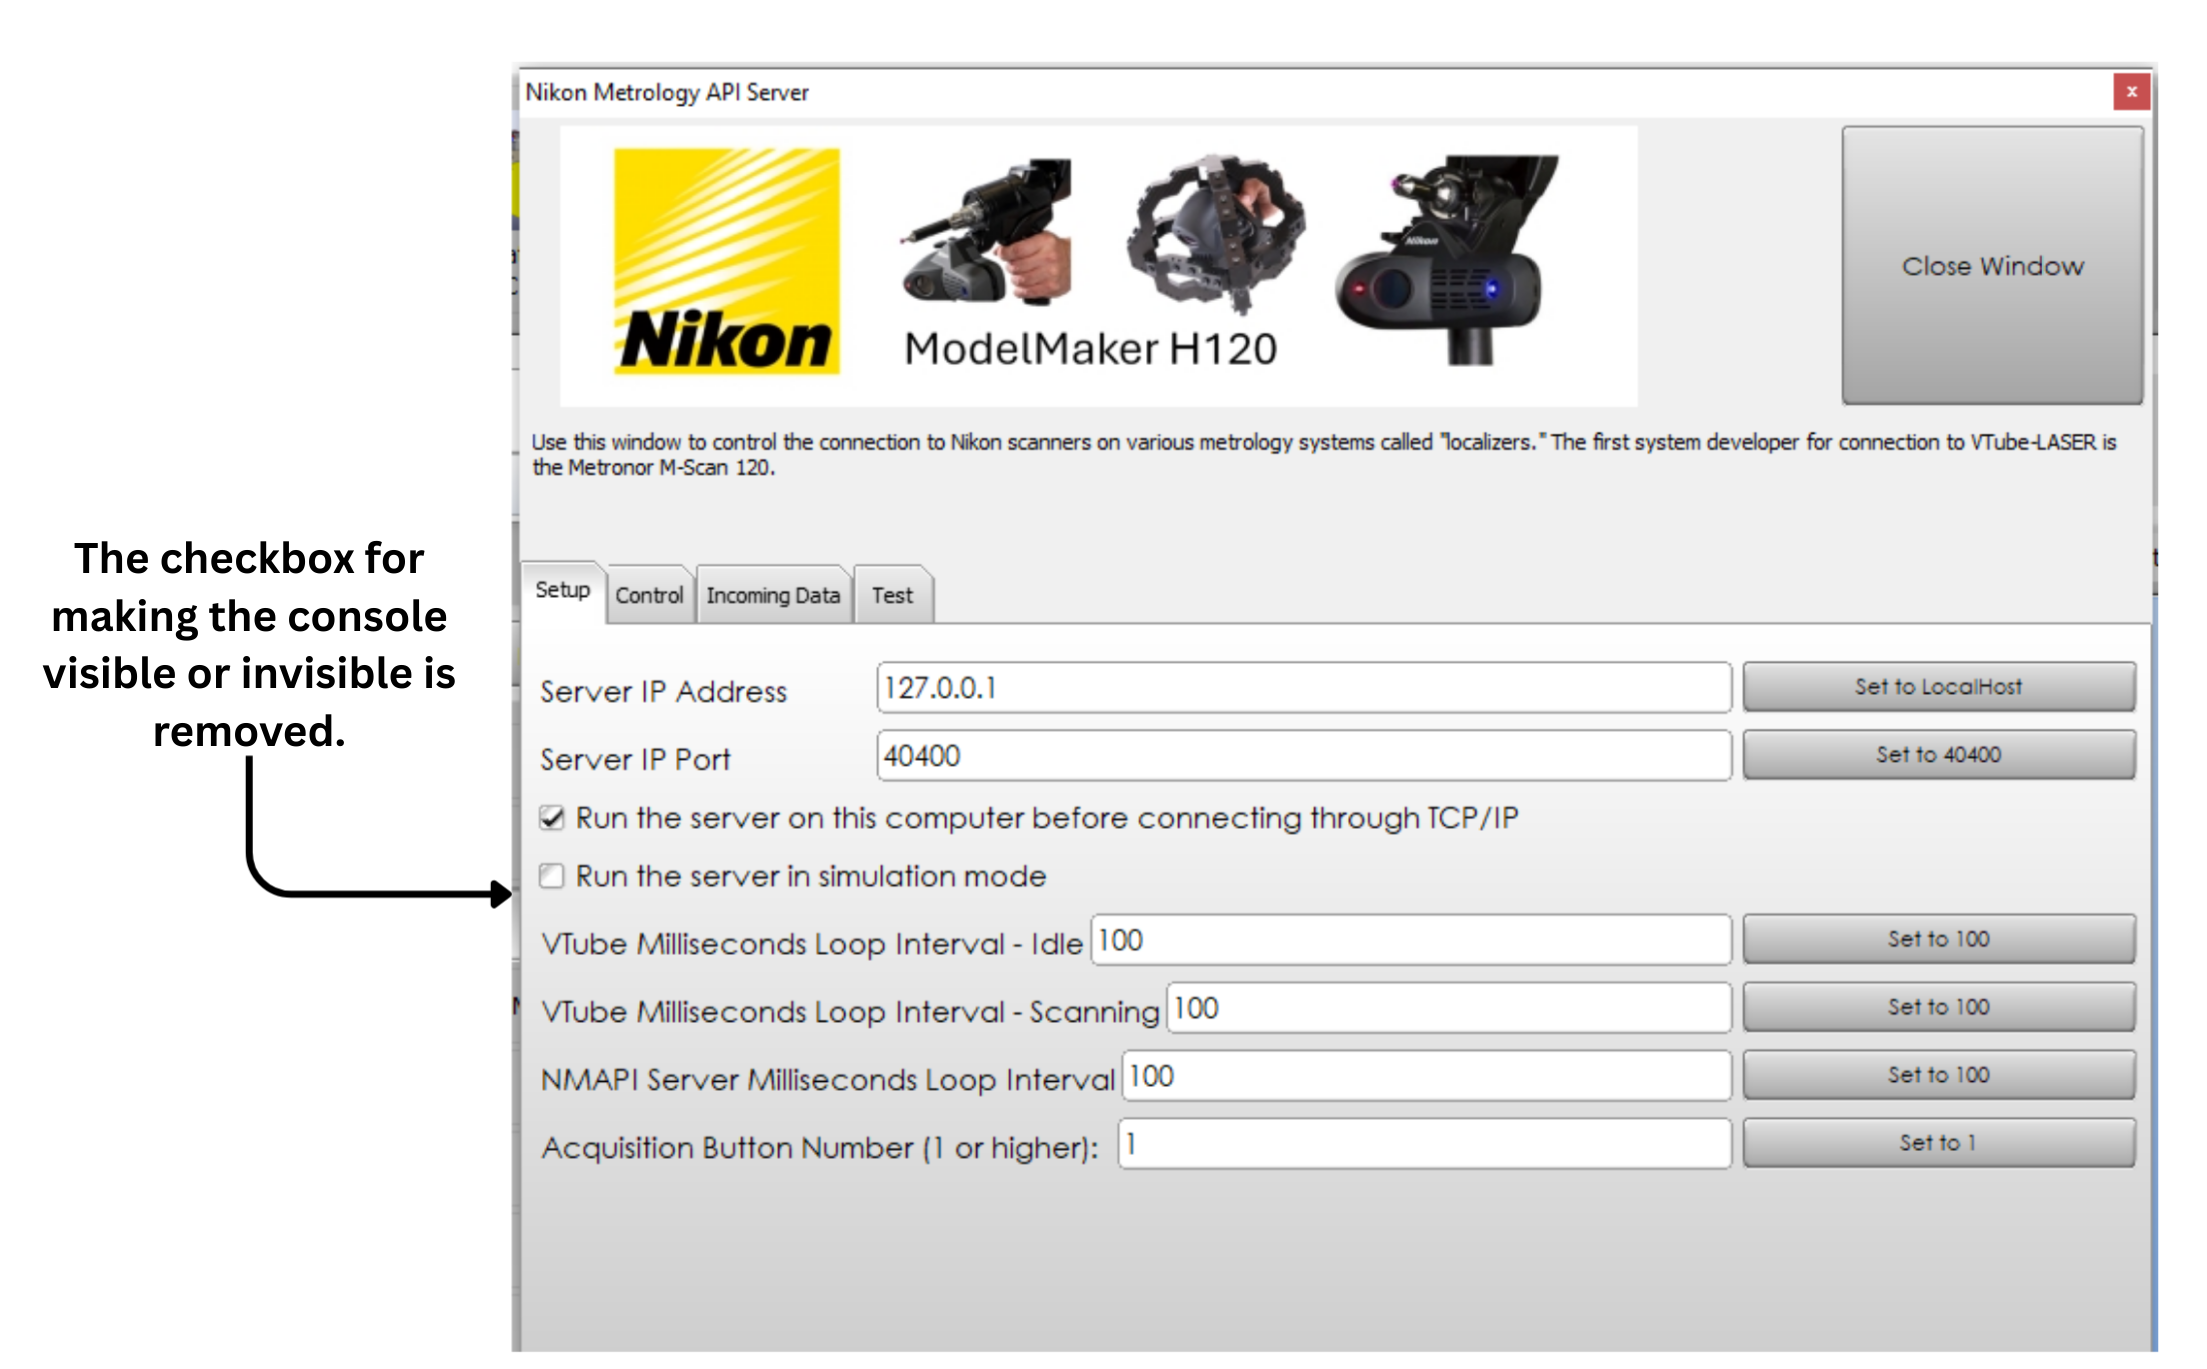This screenshot has height=1369, width=2207.
Task: Click the NMAPI Server Loop Interval field
Action: pyautogui.click(x=1426, y=1076)
